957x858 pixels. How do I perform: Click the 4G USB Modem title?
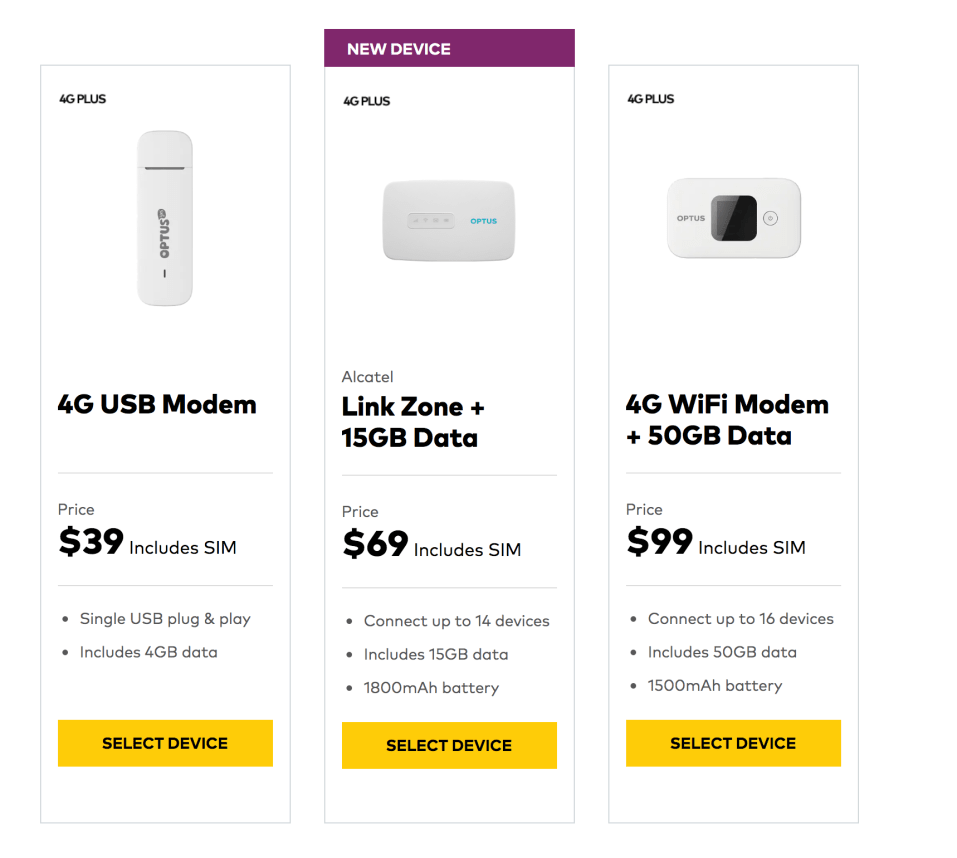156,404
